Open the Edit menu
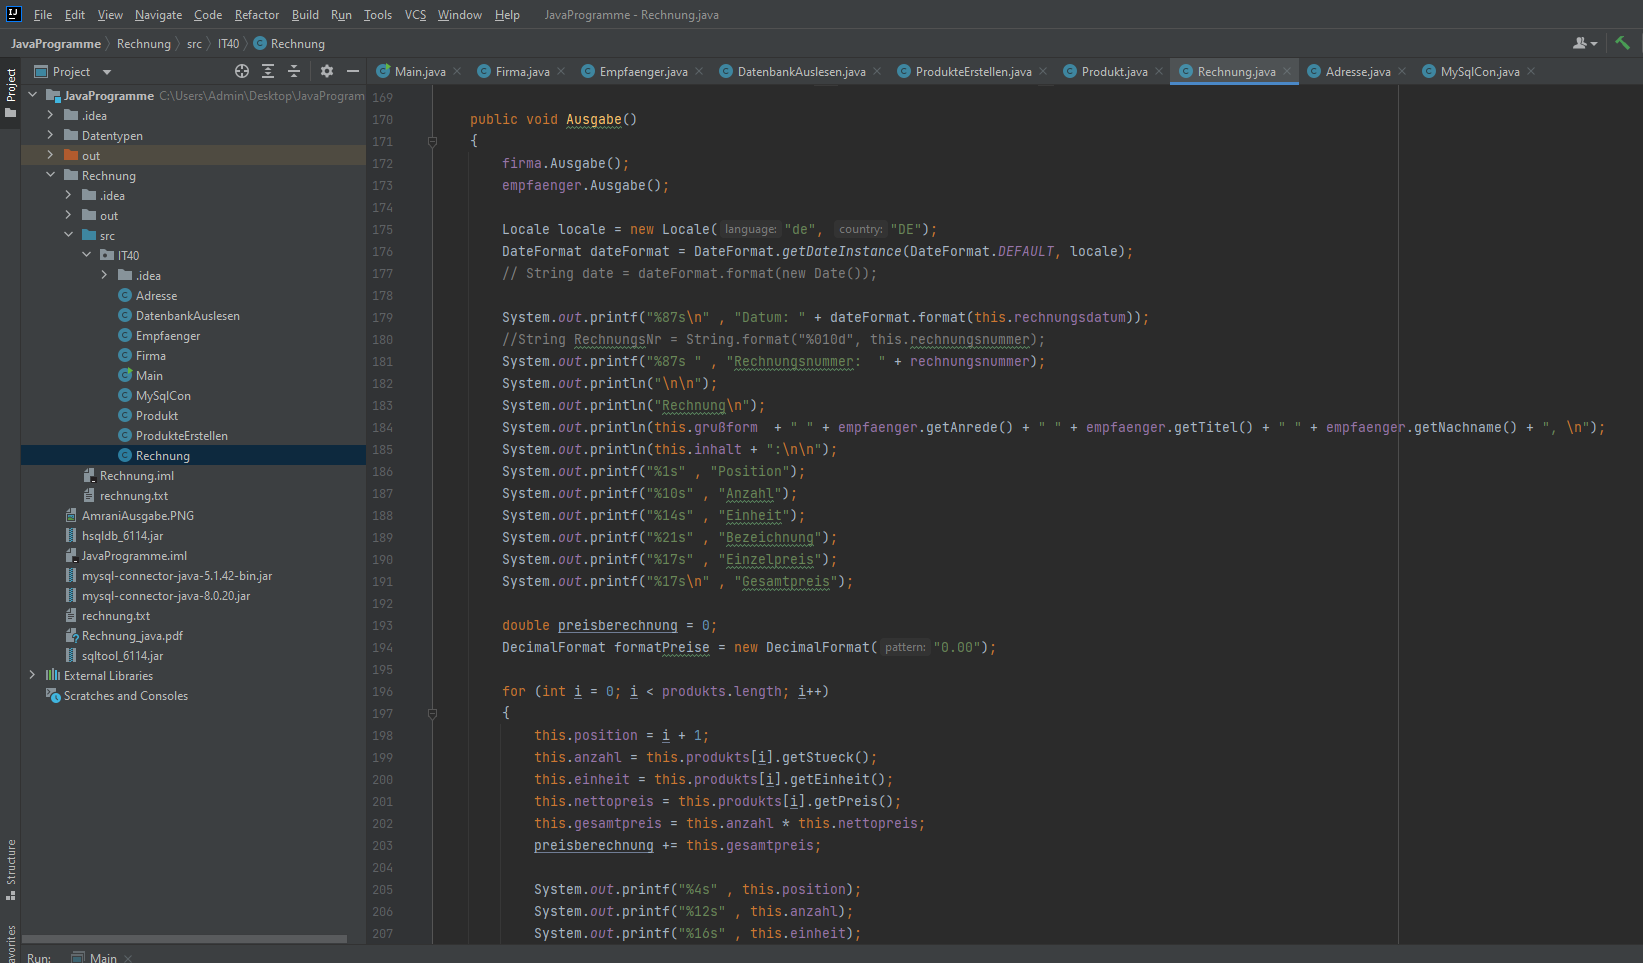 [x=75, y=15]
